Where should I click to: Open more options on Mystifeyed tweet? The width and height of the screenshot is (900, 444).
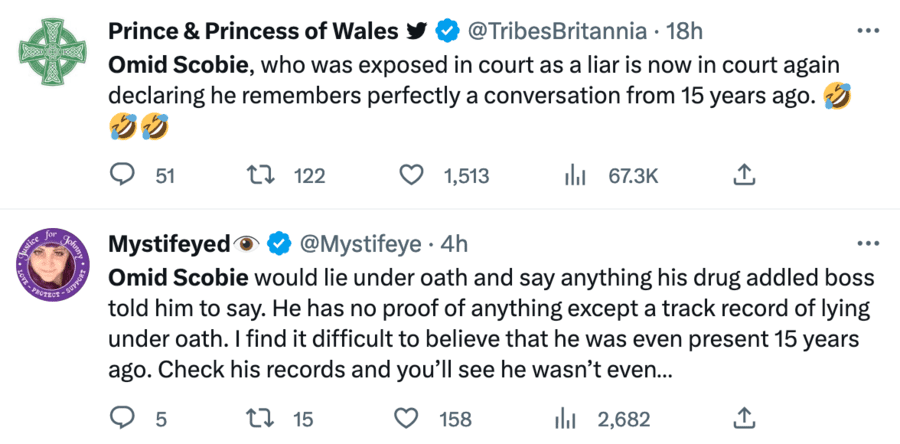(868, 243)
